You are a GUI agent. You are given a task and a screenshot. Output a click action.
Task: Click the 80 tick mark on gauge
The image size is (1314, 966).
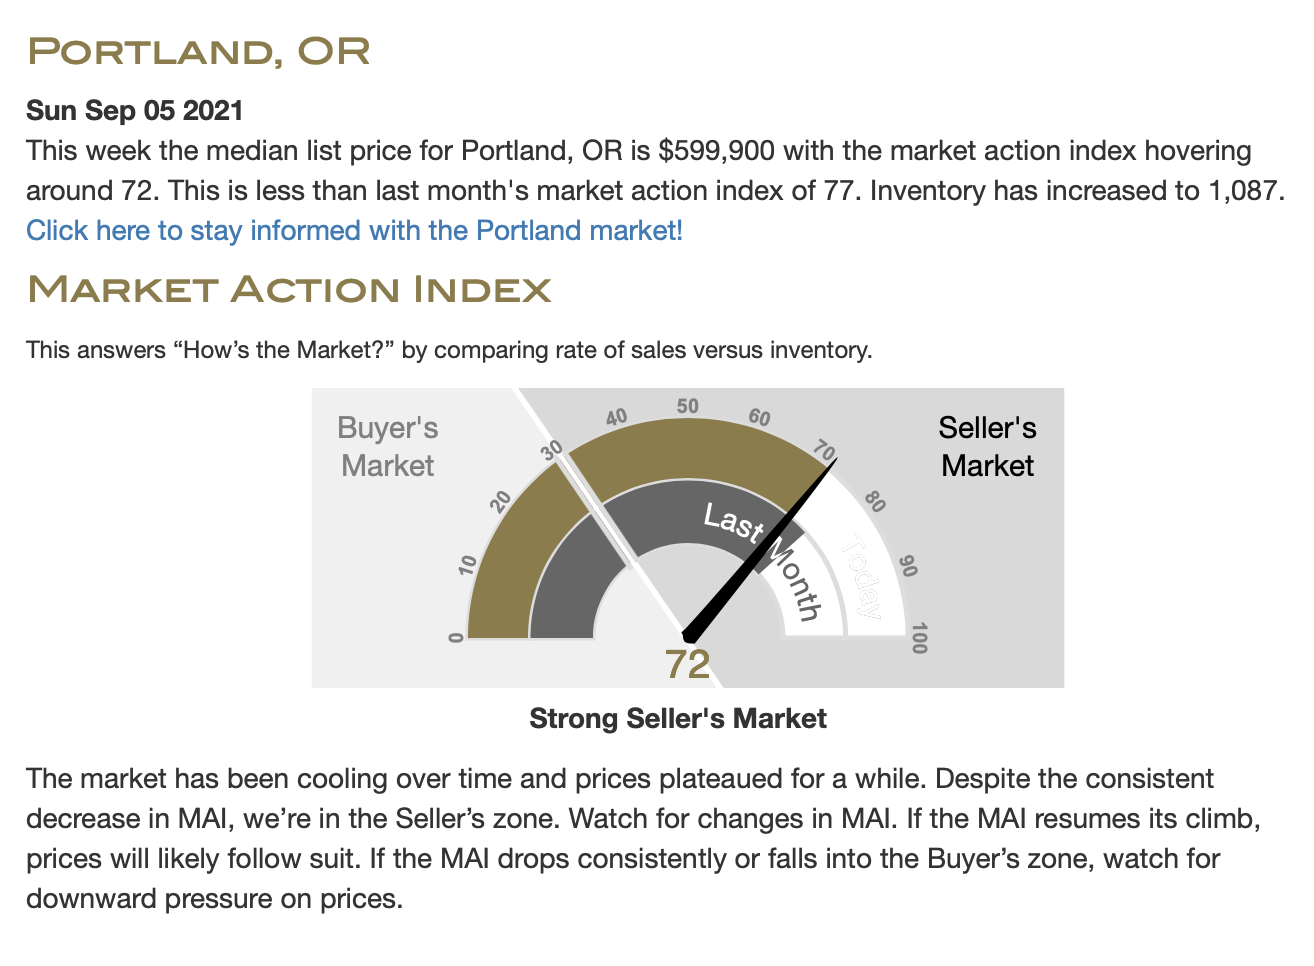tap(875, 501)
